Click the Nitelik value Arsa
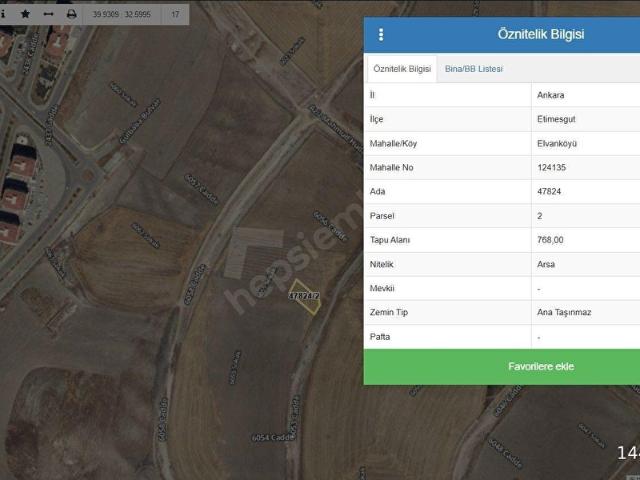Image resolution: width=640 pixels, height=480 pixels. (x=546, y=264)
